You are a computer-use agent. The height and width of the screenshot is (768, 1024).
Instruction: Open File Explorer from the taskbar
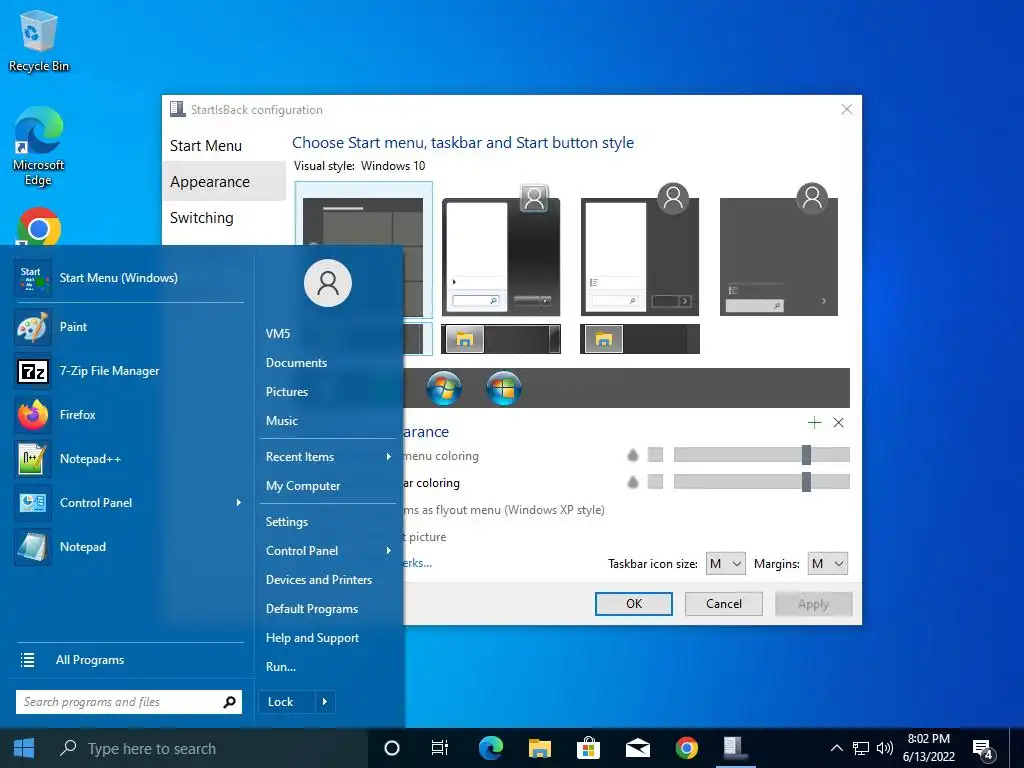click(540, 748)
